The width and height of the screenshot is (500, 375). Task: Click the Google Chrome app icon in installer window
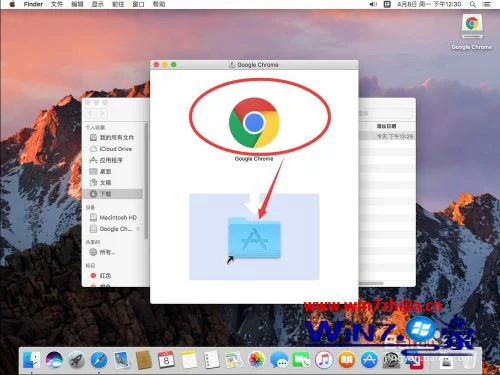click(254, 122)
